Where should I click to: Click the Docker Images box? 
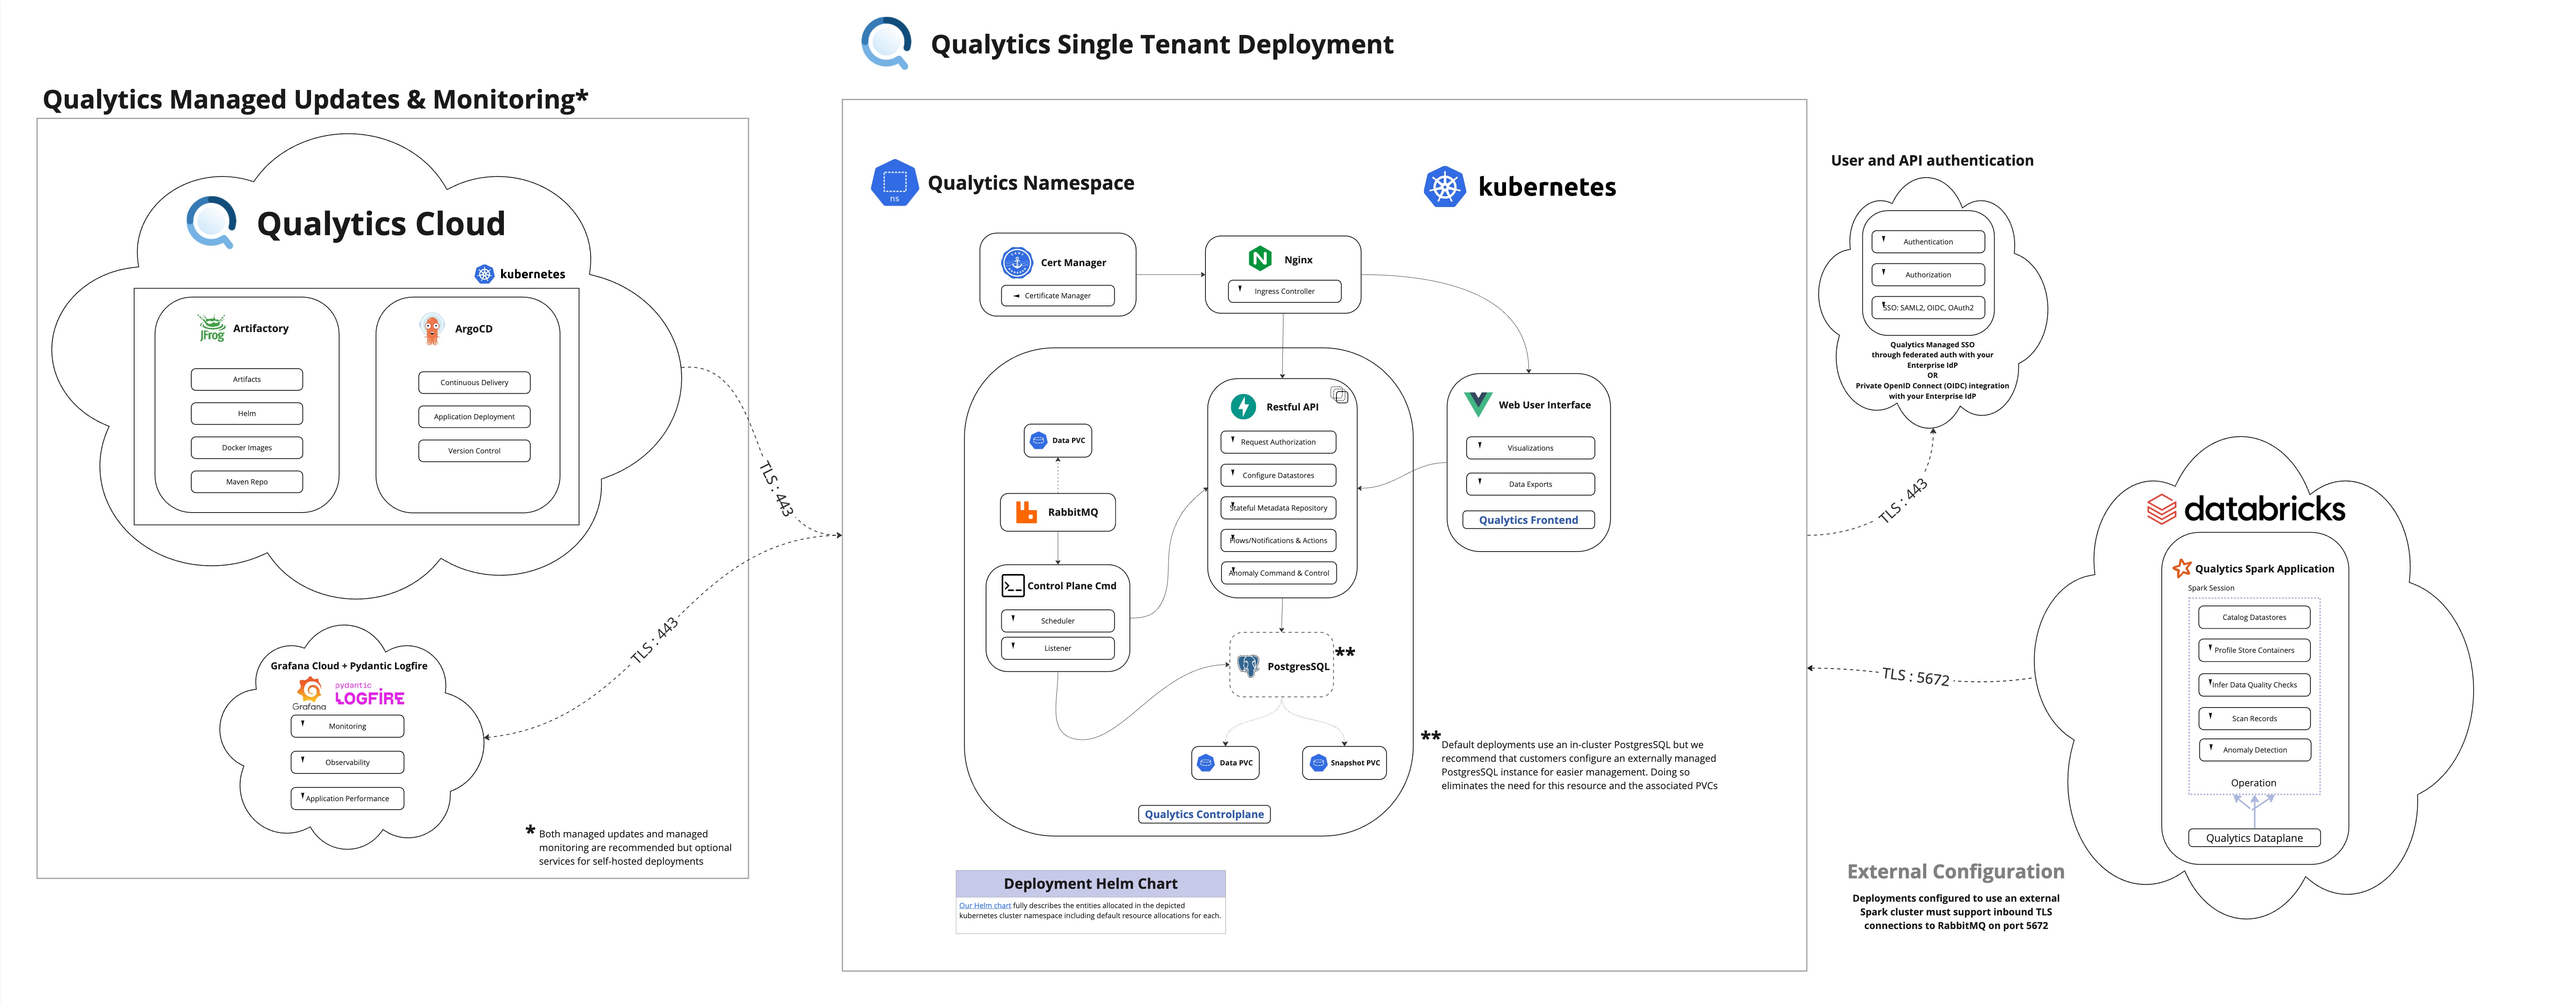[247, 448]
